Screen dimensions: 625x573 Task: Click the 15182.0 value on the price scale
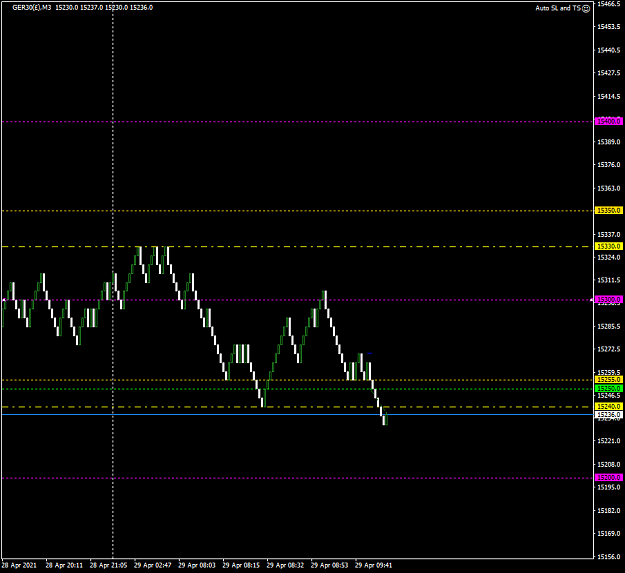608,510
